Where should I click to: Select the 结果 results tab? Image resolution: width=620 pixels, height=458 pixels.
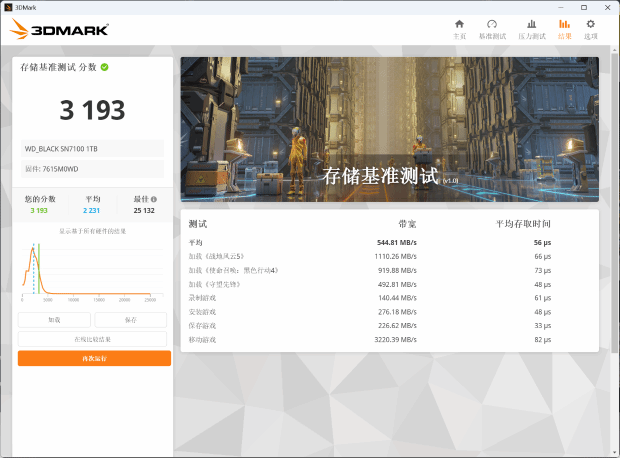(564, 30)
